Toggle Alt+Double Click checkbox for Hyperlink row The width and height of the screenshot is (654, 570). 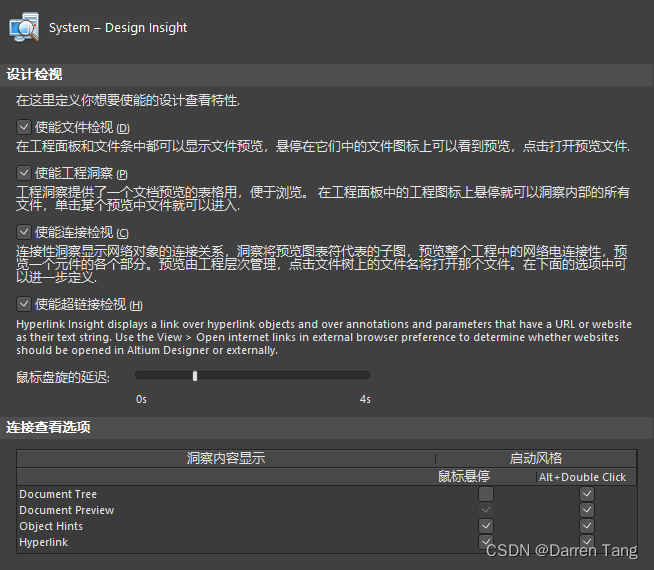pos(587,542)
